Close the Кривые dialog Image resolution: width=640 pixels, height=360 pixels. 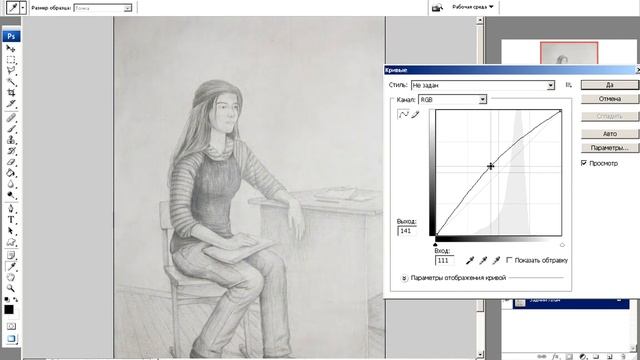[x=638, y=70]
